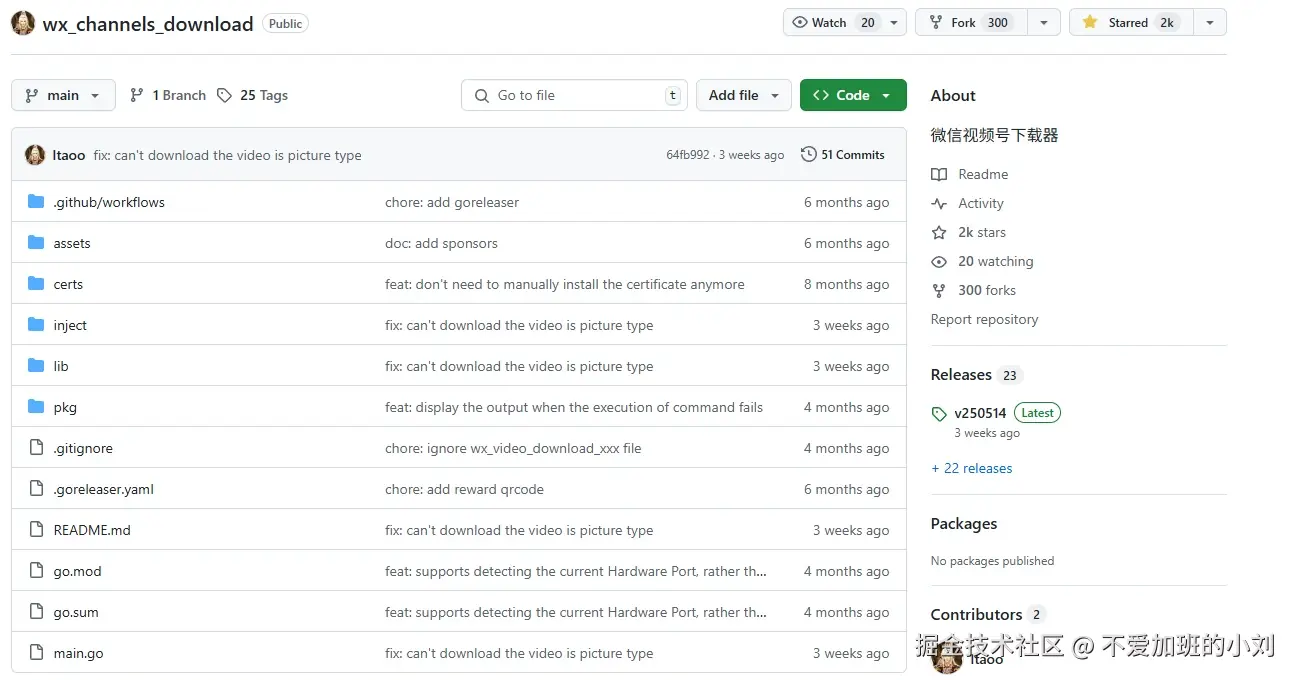This screenshot has width=1296, height=680.
Task: Focus the Go to file search field
Action: (575, 95)
